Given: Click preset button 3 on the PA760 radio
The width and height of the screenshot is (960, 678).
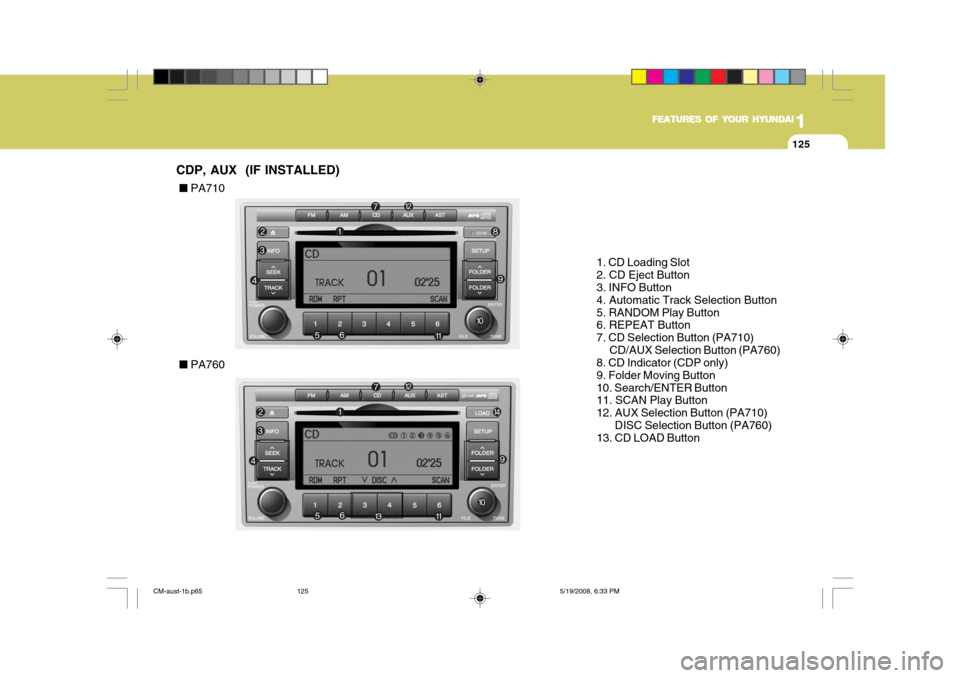Looking at the screenshot, I should pos(365,505).
